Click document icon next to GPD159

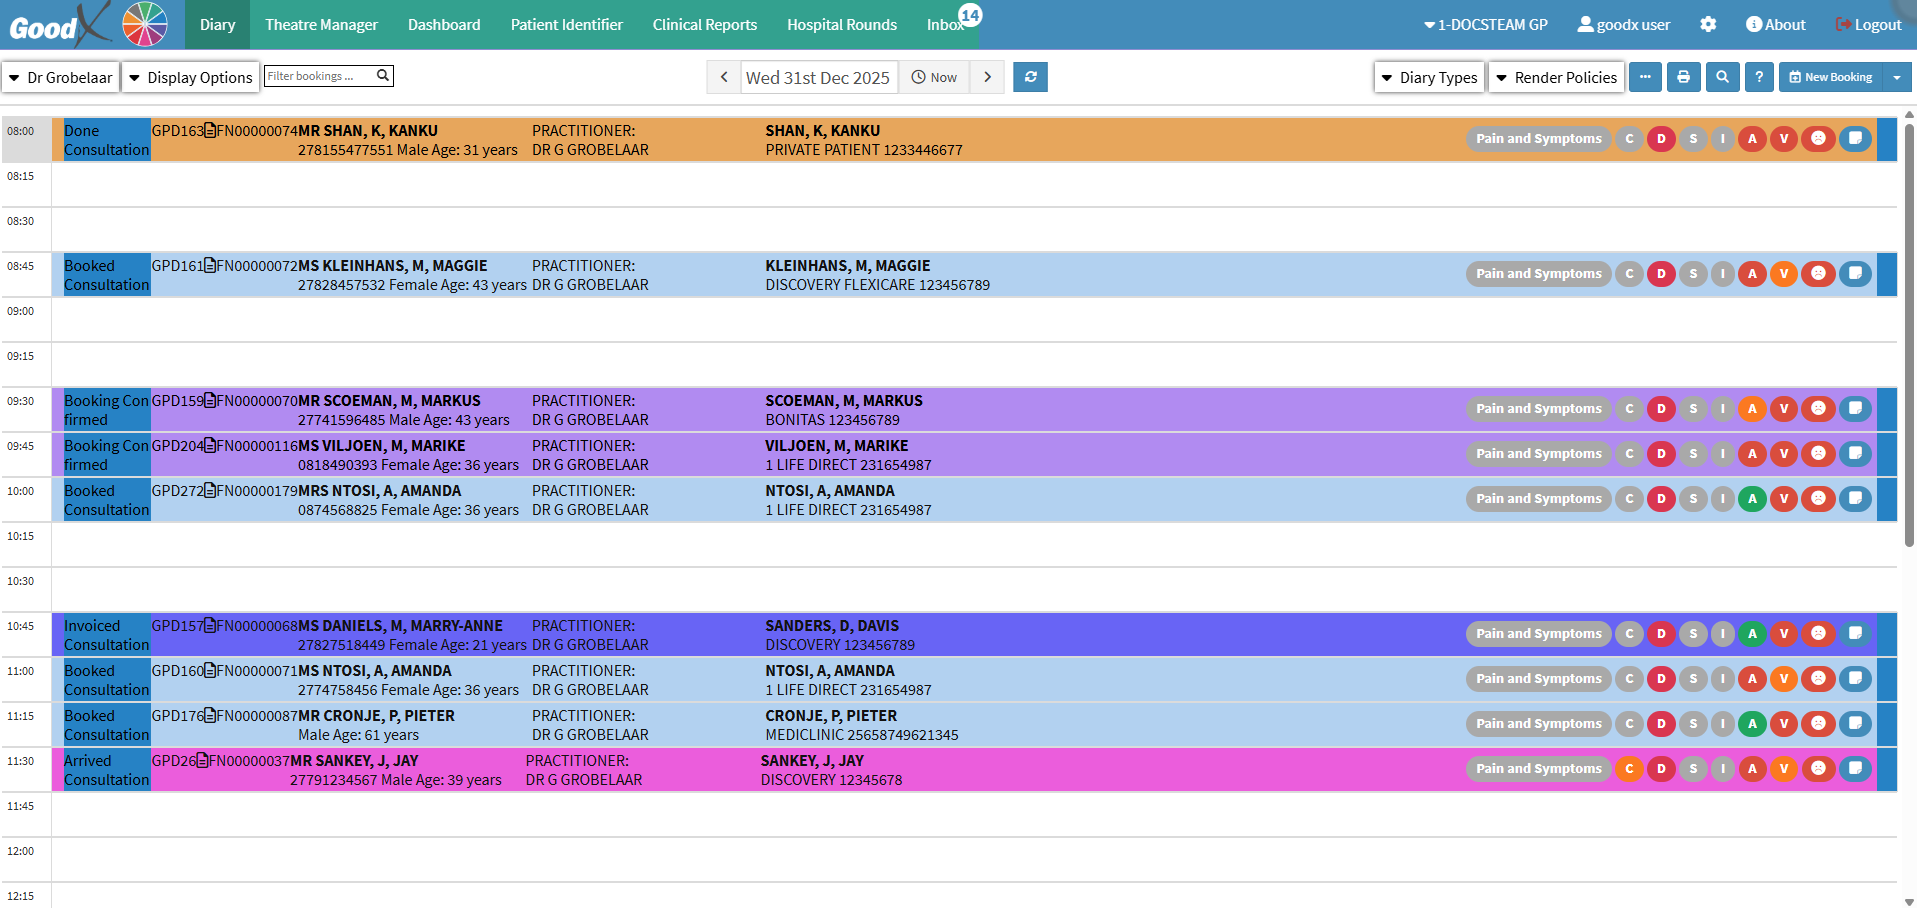(210, 401)
